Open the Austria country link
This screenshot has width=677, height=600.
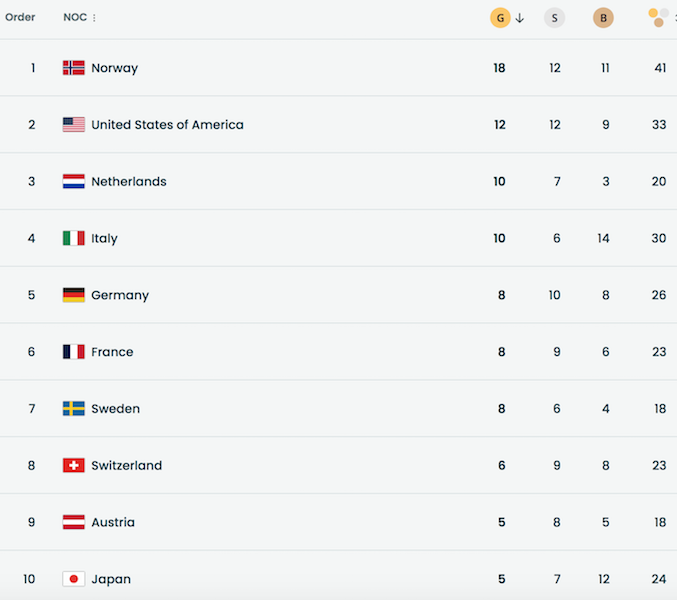point(113,523)
